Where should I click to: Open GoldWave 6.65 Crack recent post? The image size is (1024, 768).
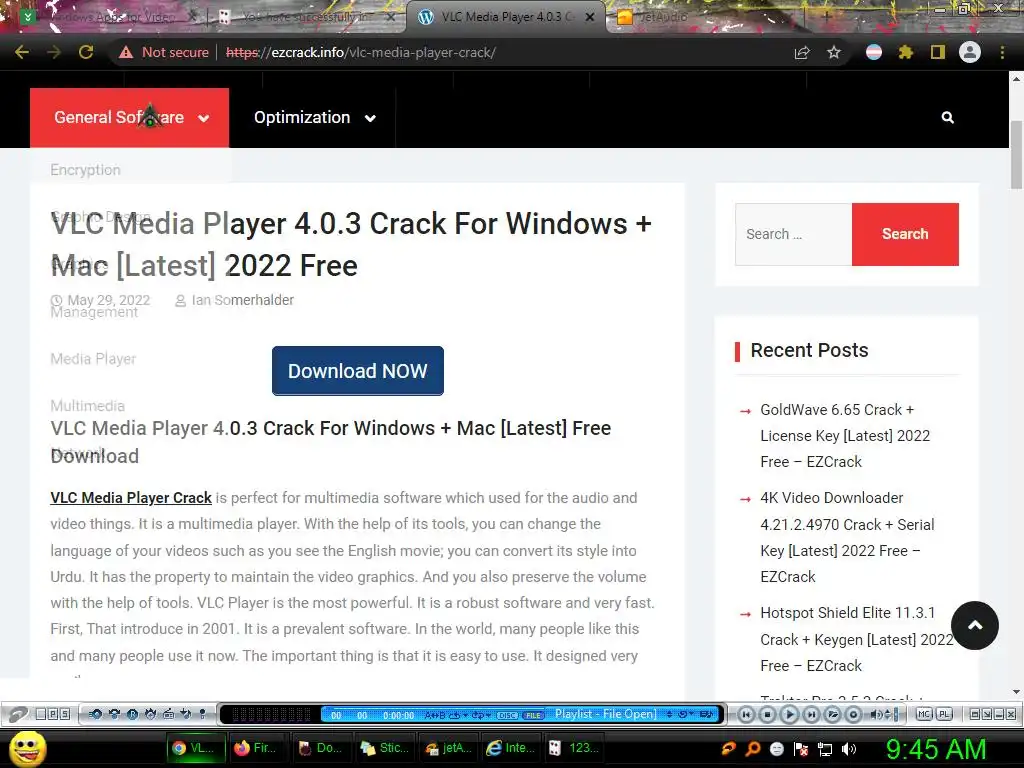[845, 436]
